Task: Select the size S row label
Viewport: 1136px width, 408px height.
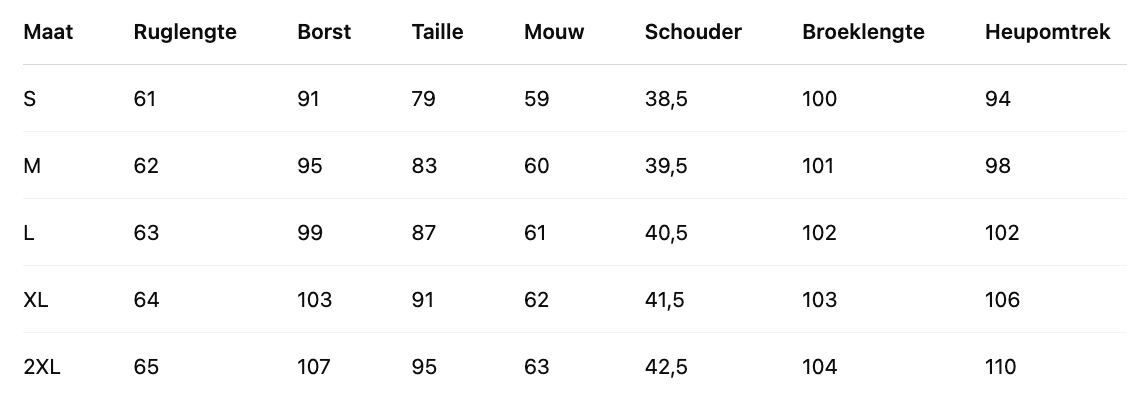Action: pyautogui.click(x=30, y=99)
